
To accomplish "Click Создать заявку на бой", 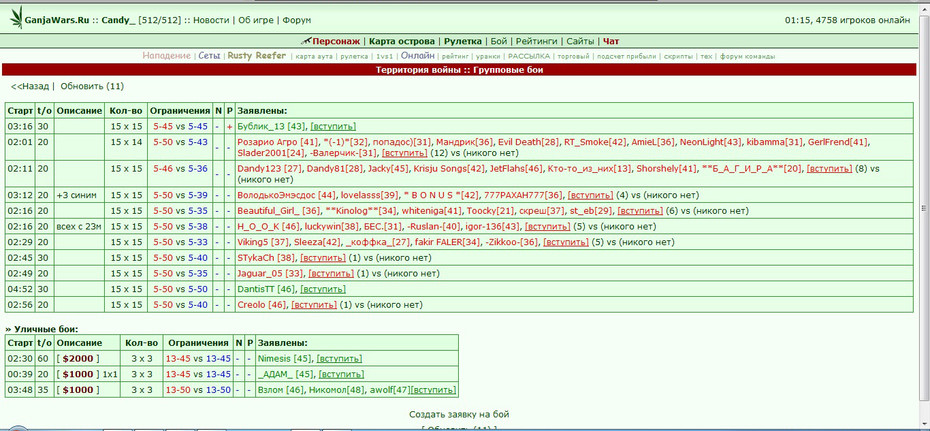I will pyautogui.click(x=459, y=414).
